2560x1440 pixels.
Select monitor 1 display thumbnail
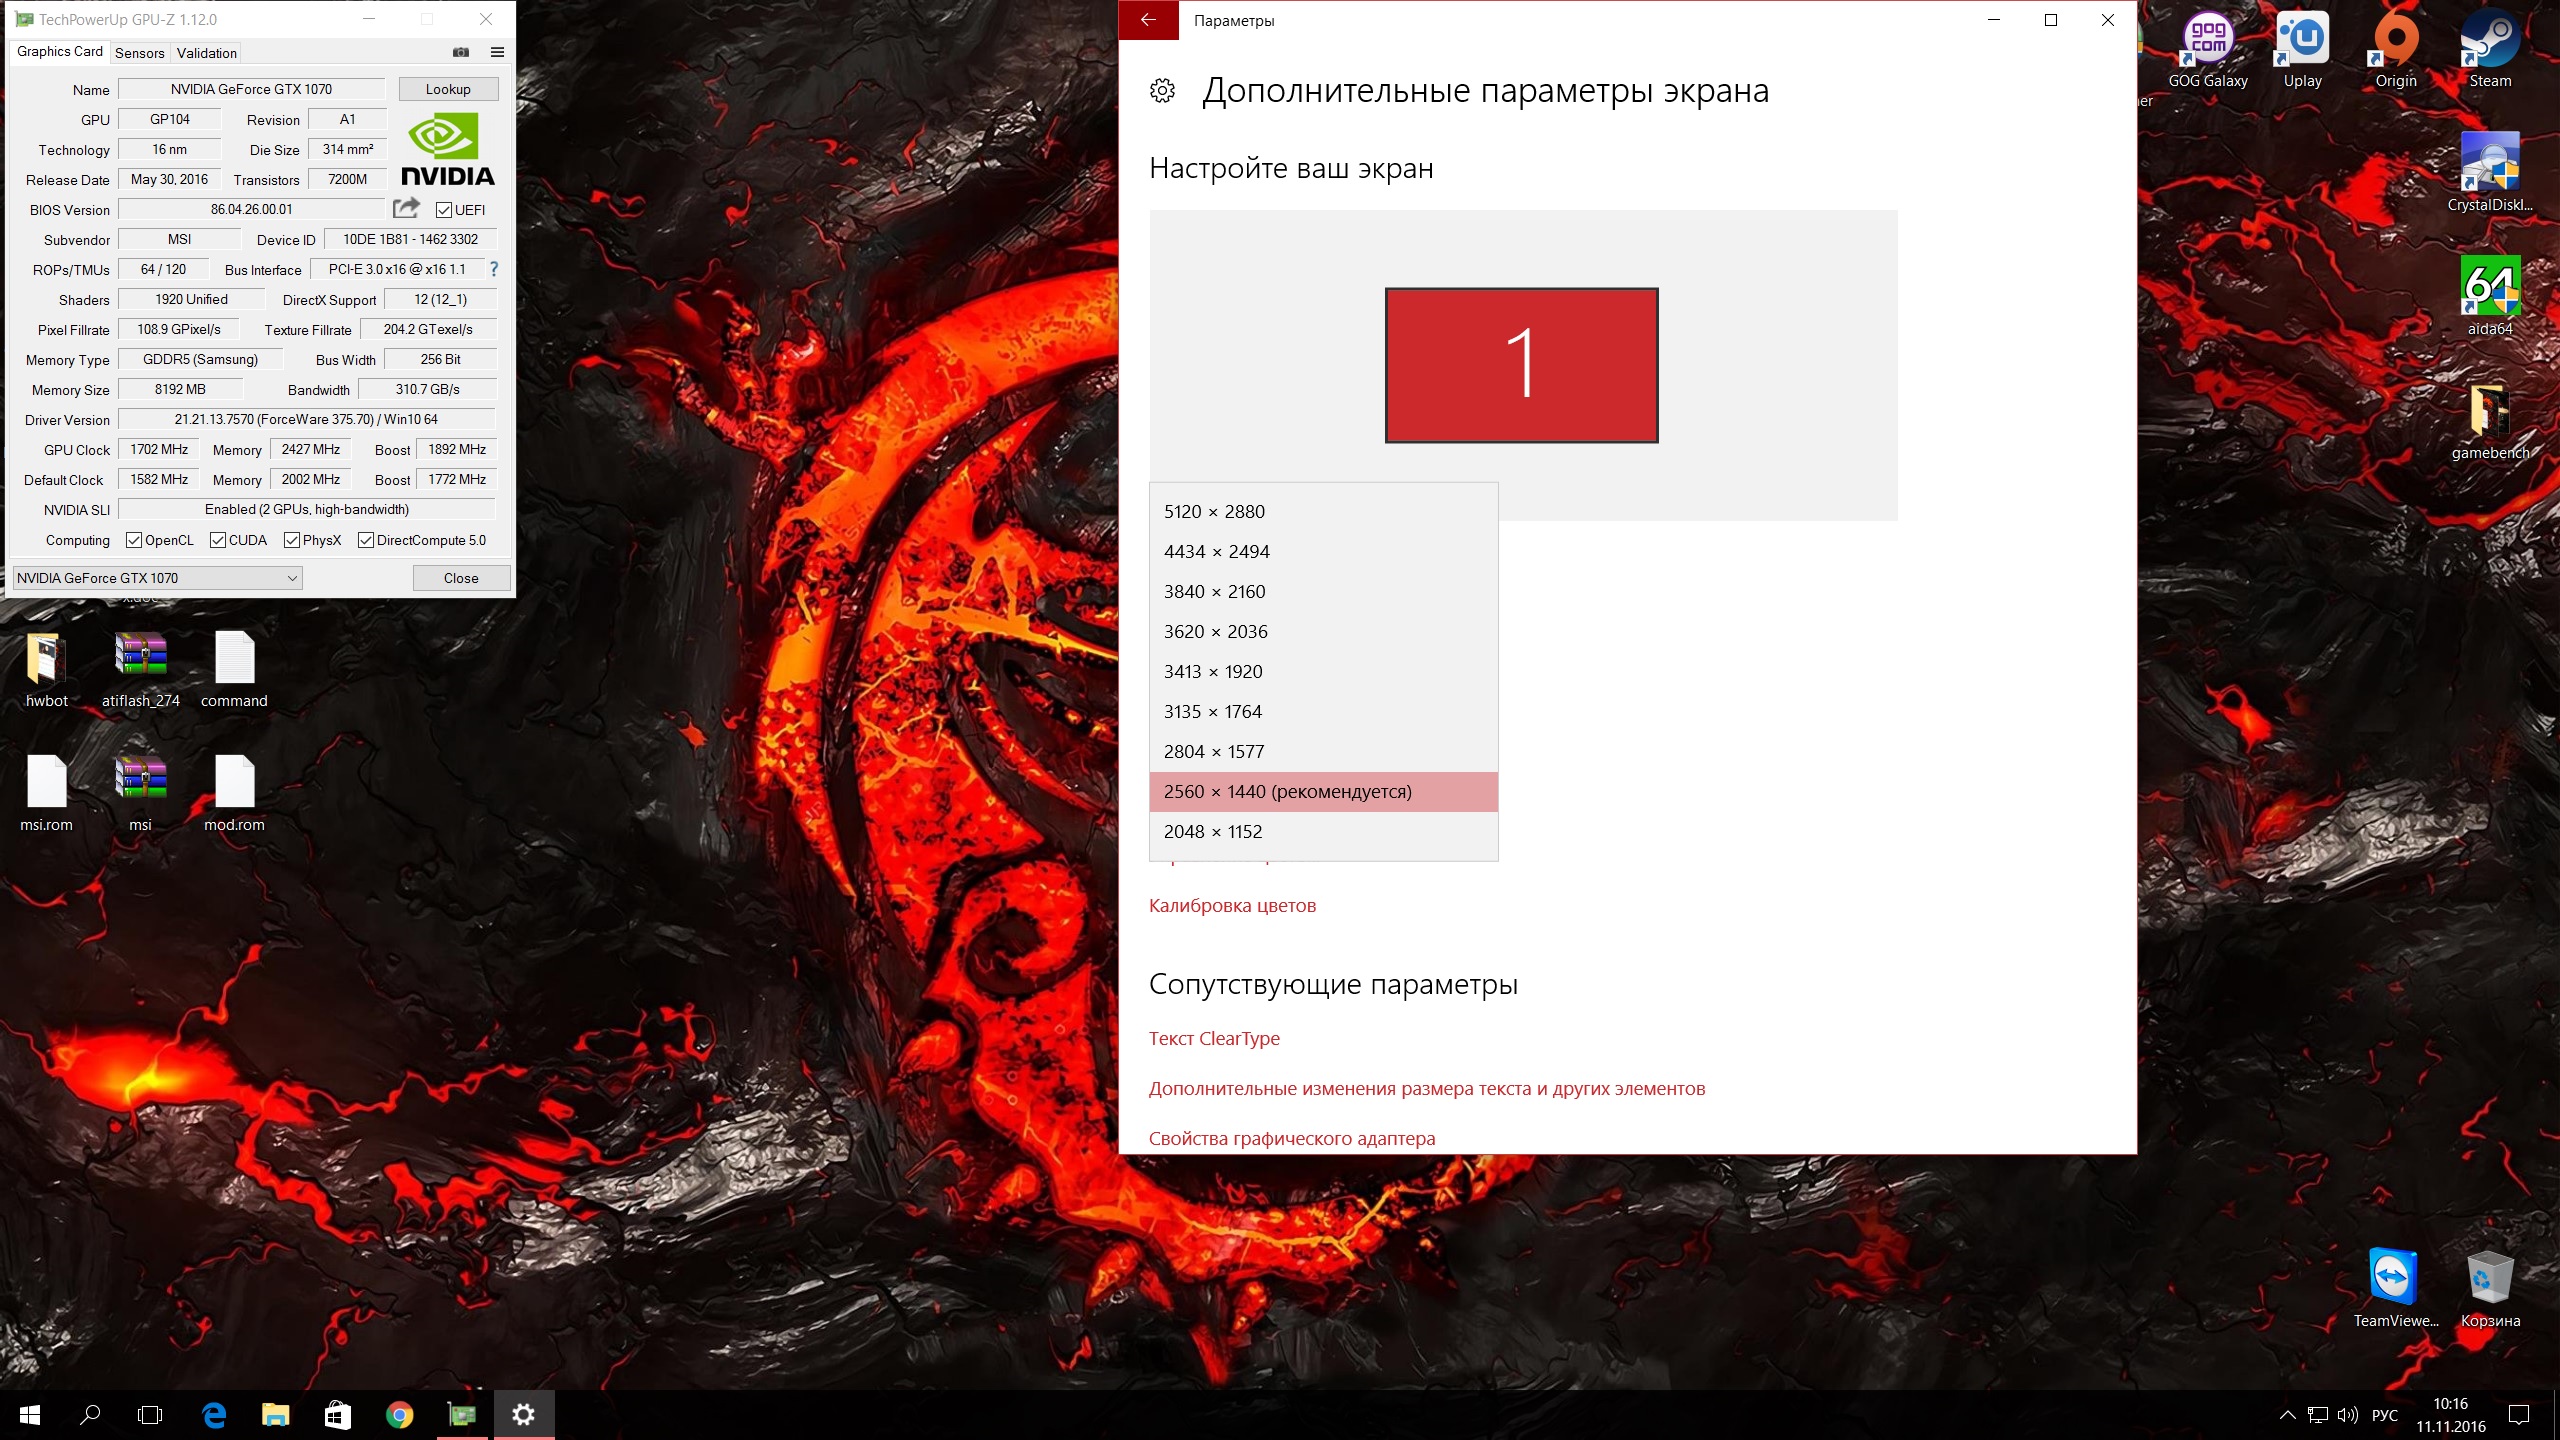tap(1521, 365)
